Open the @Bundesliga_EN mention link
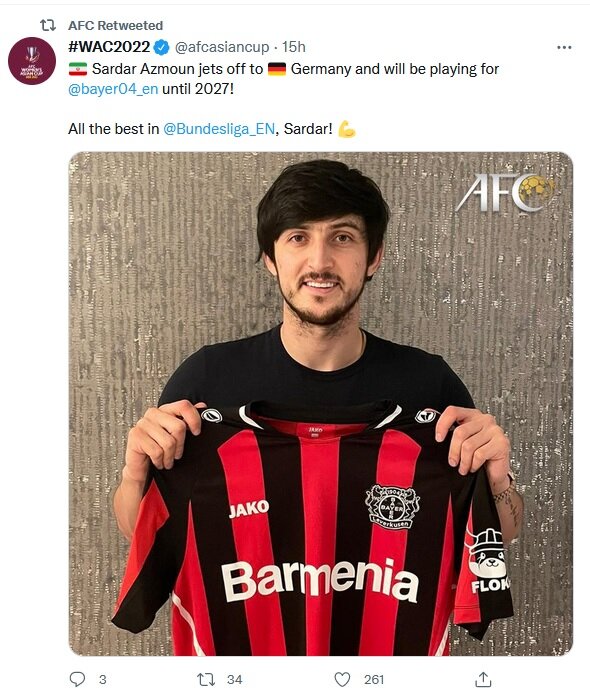This screenshot has height=698, width=590. [x=219, y=129]
